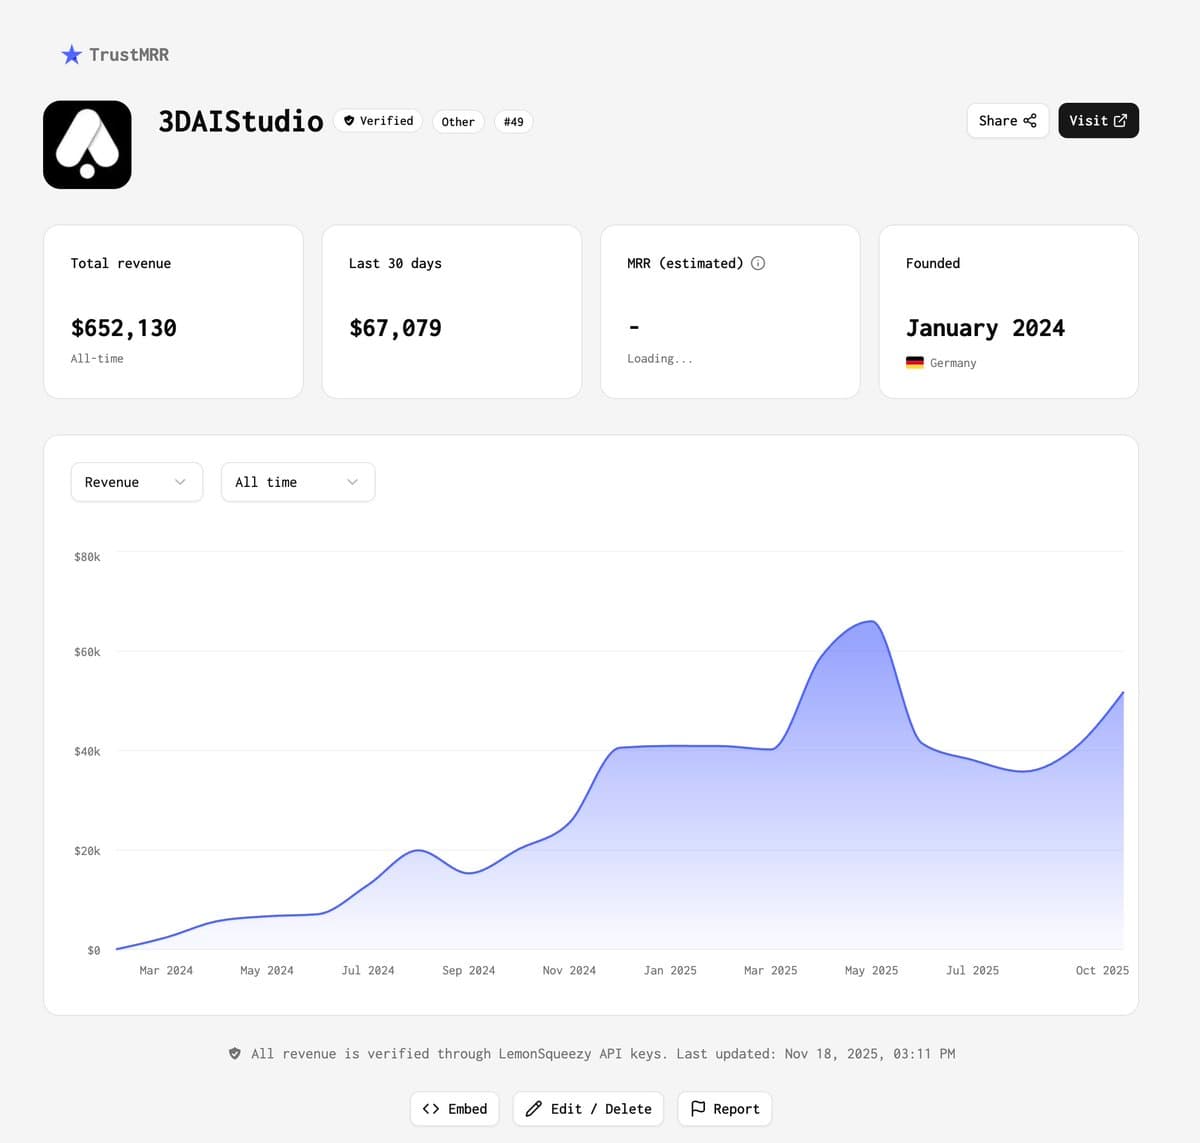Click the Germany flag icon

(915, 363)
